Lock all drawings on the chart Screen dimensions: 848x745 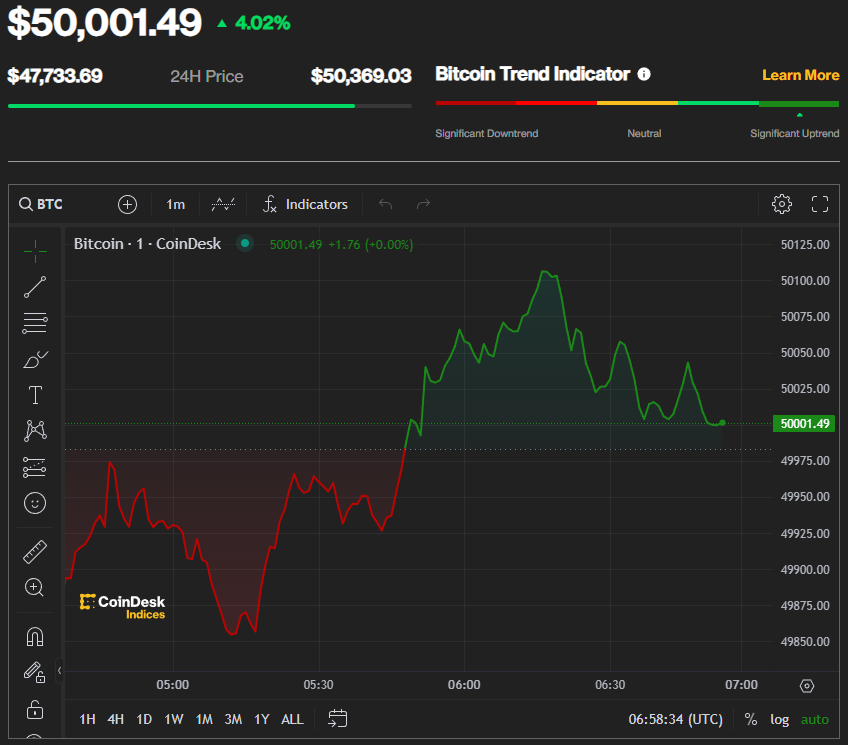[x=35, y=709]
